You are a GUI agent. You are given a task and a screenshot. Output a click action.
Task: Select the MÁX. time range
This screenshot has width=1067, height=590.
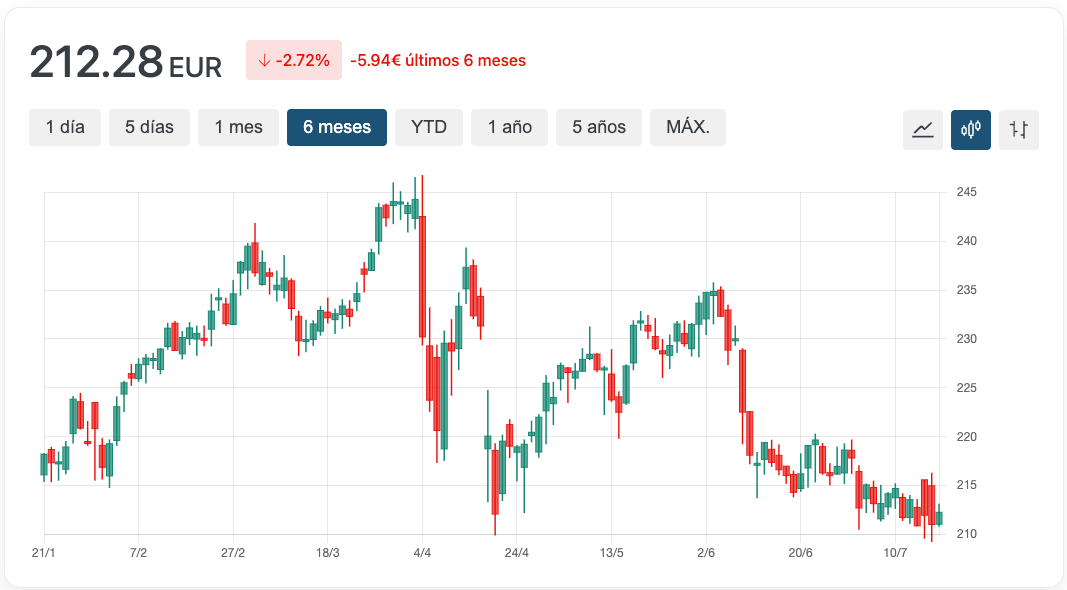(x=688, y=127)
